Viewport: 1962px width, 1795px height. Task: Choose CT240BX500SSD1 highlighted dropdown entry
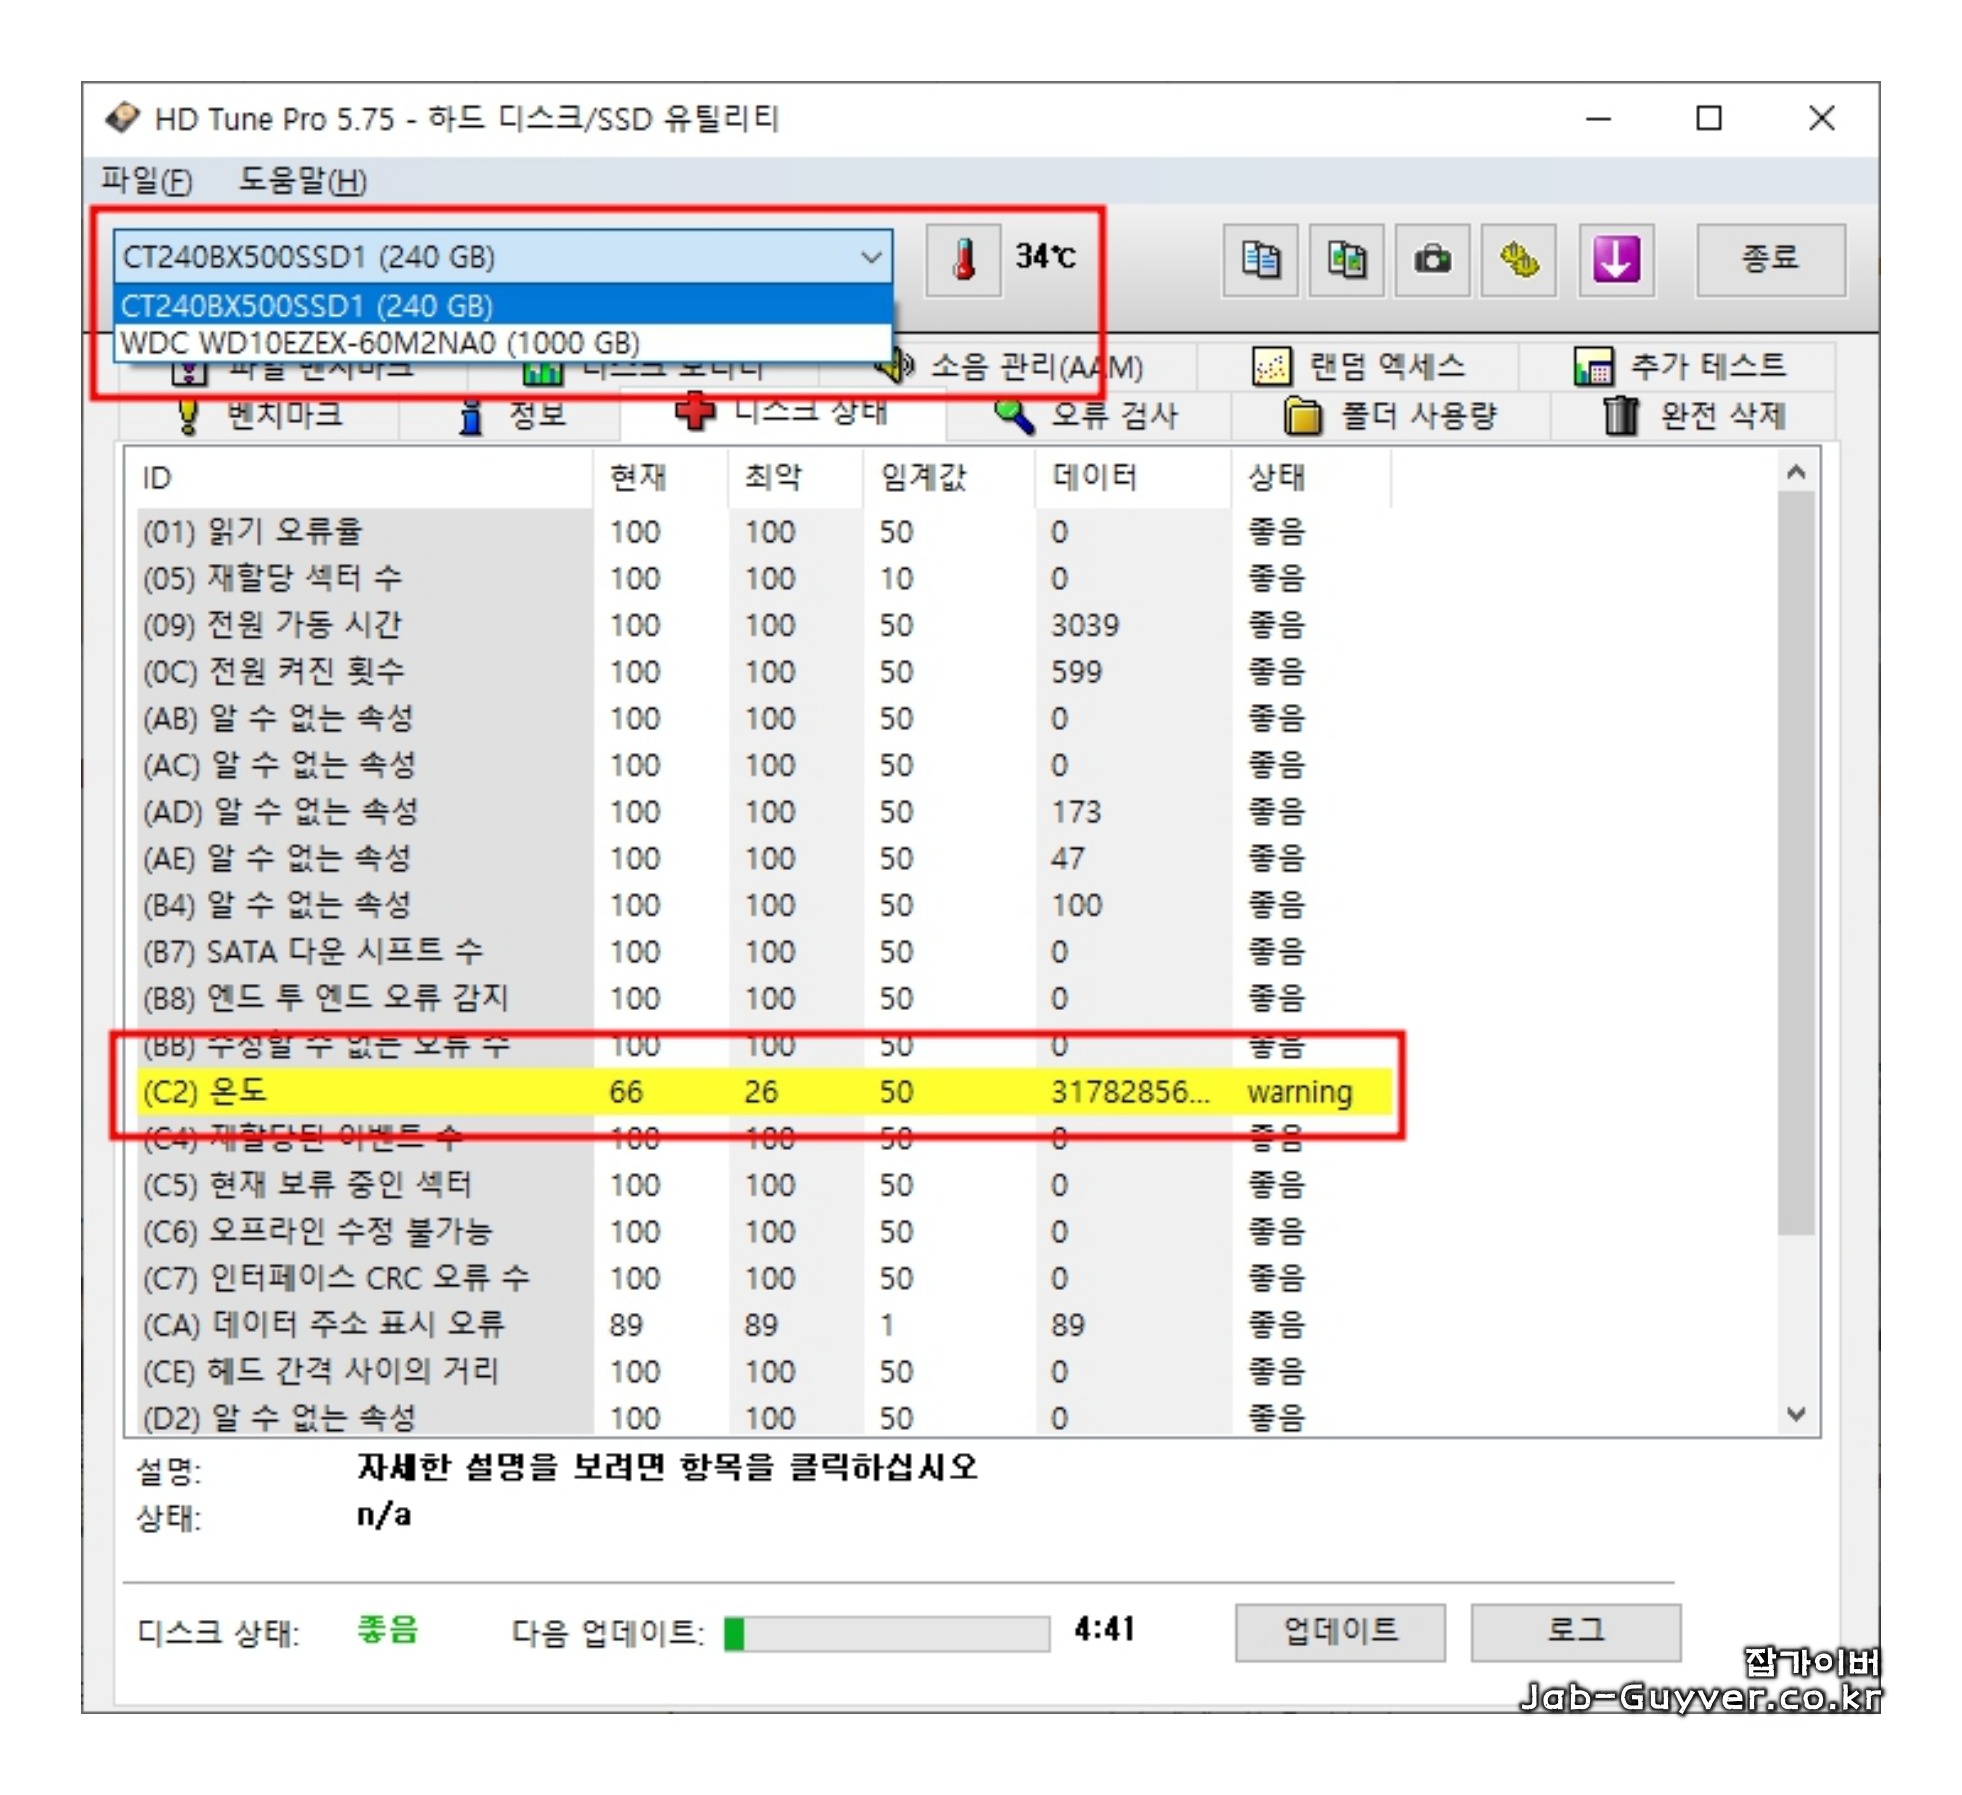point(306,305)
